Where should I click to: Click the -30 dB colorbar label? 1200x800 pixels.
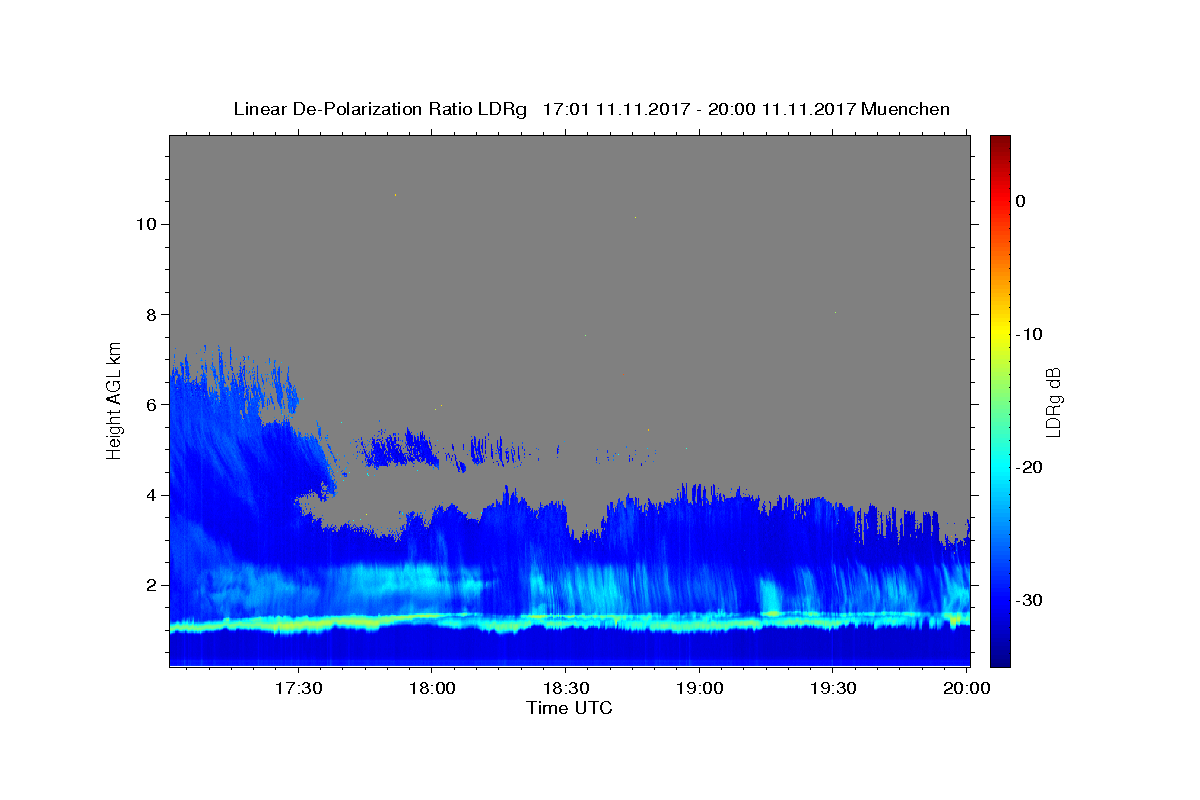point(1029,600)
